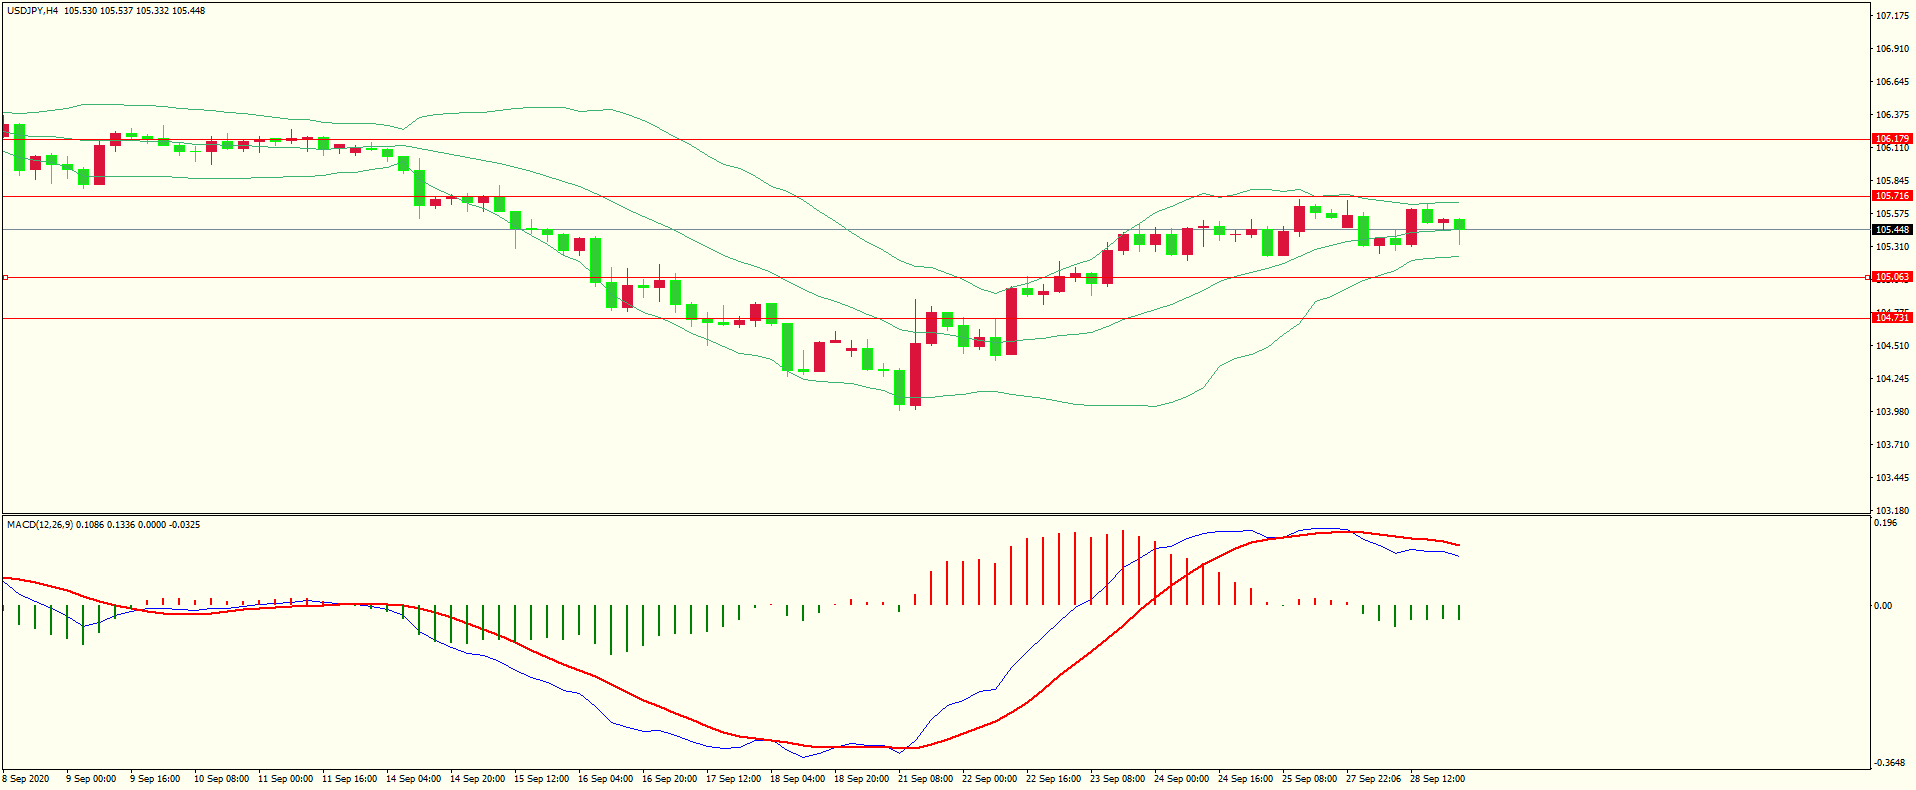Click the red 106.179 price level tag
1916x790 pixels.
[x=1892, y=139]
